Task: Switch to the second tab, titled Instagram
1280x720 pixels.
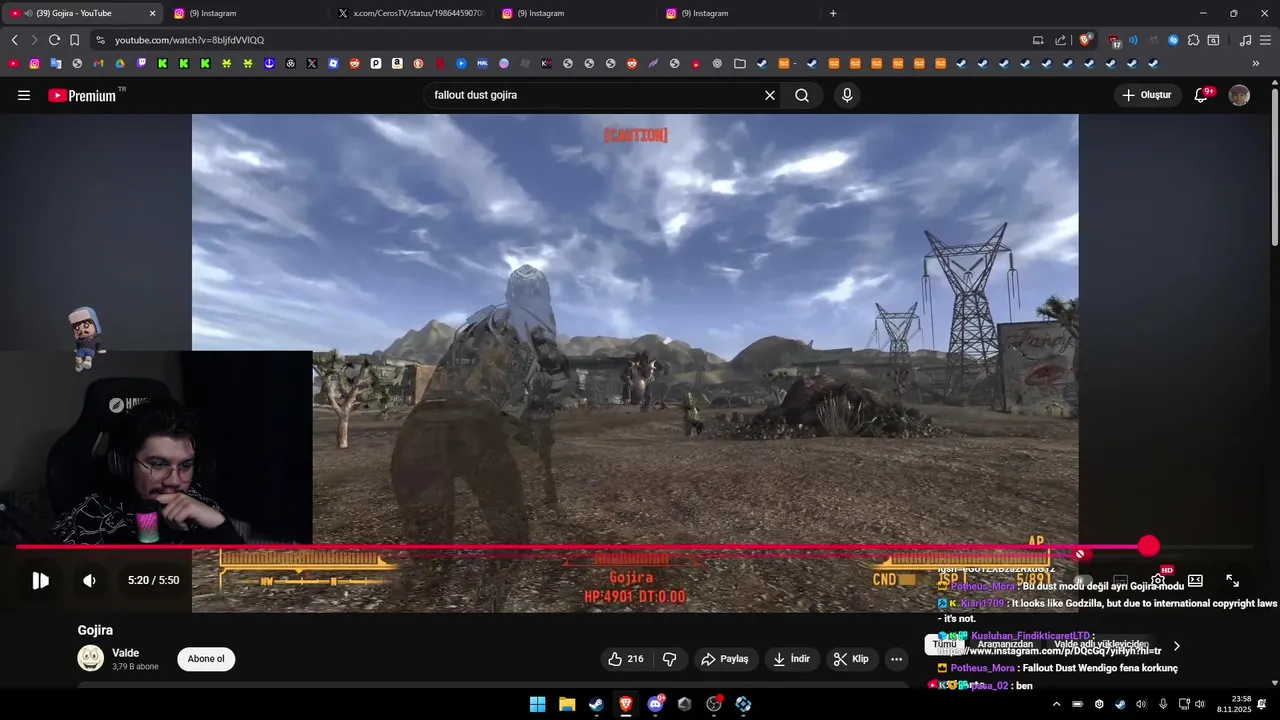Action: point(246,13)
